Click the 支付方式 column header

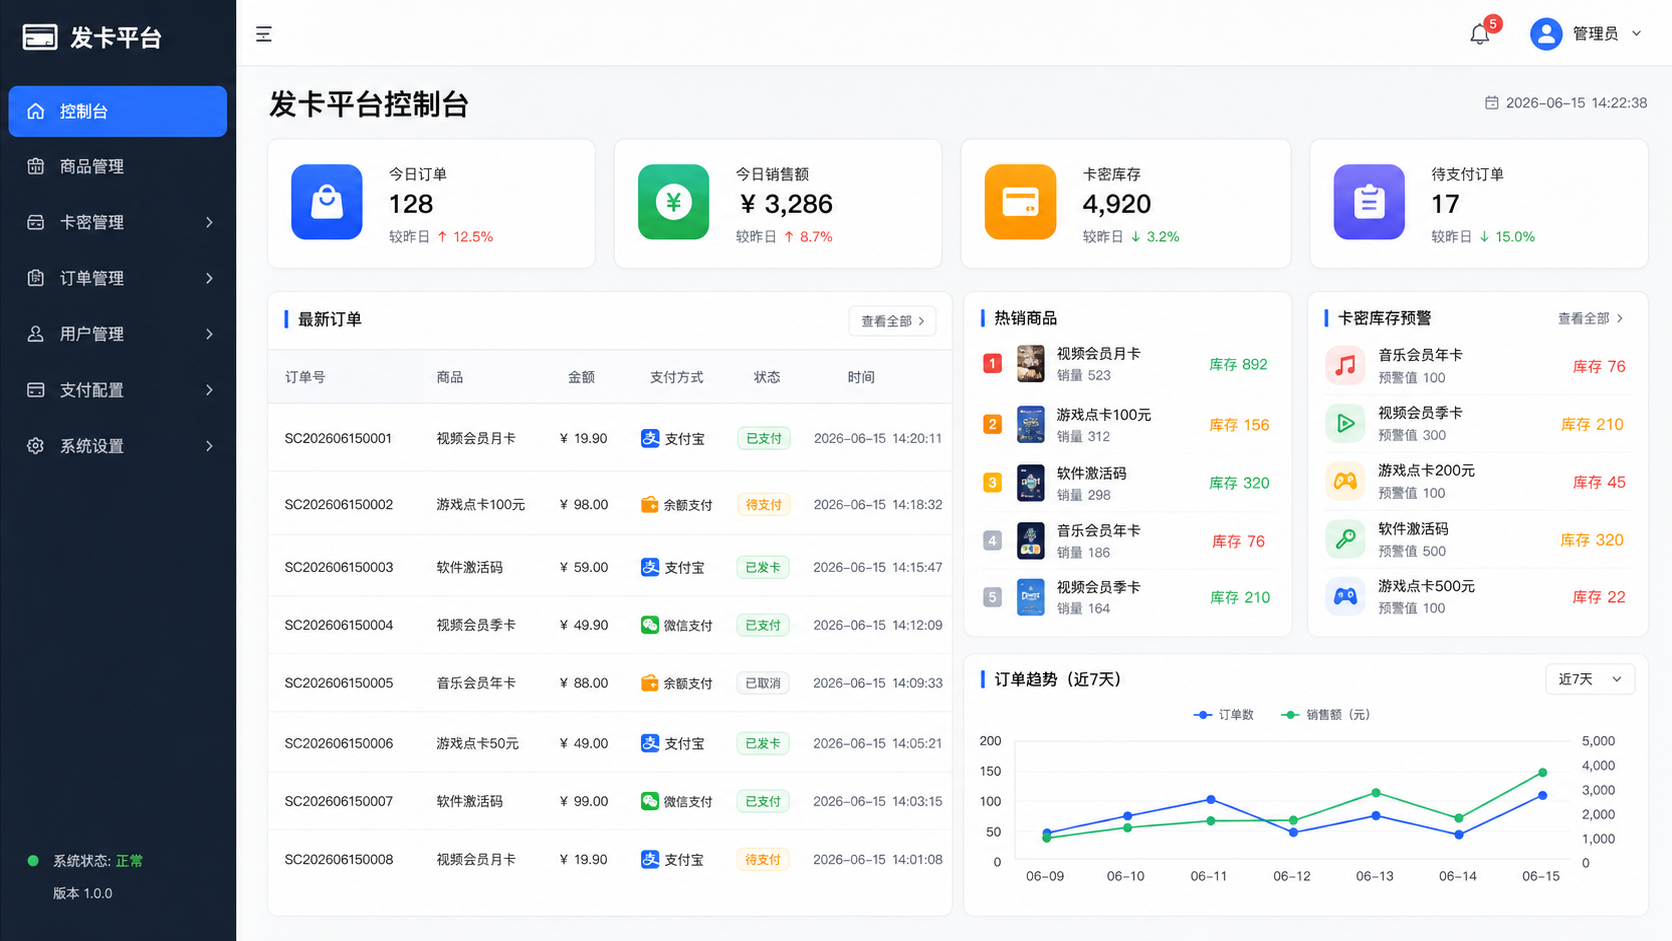(677, 377)
